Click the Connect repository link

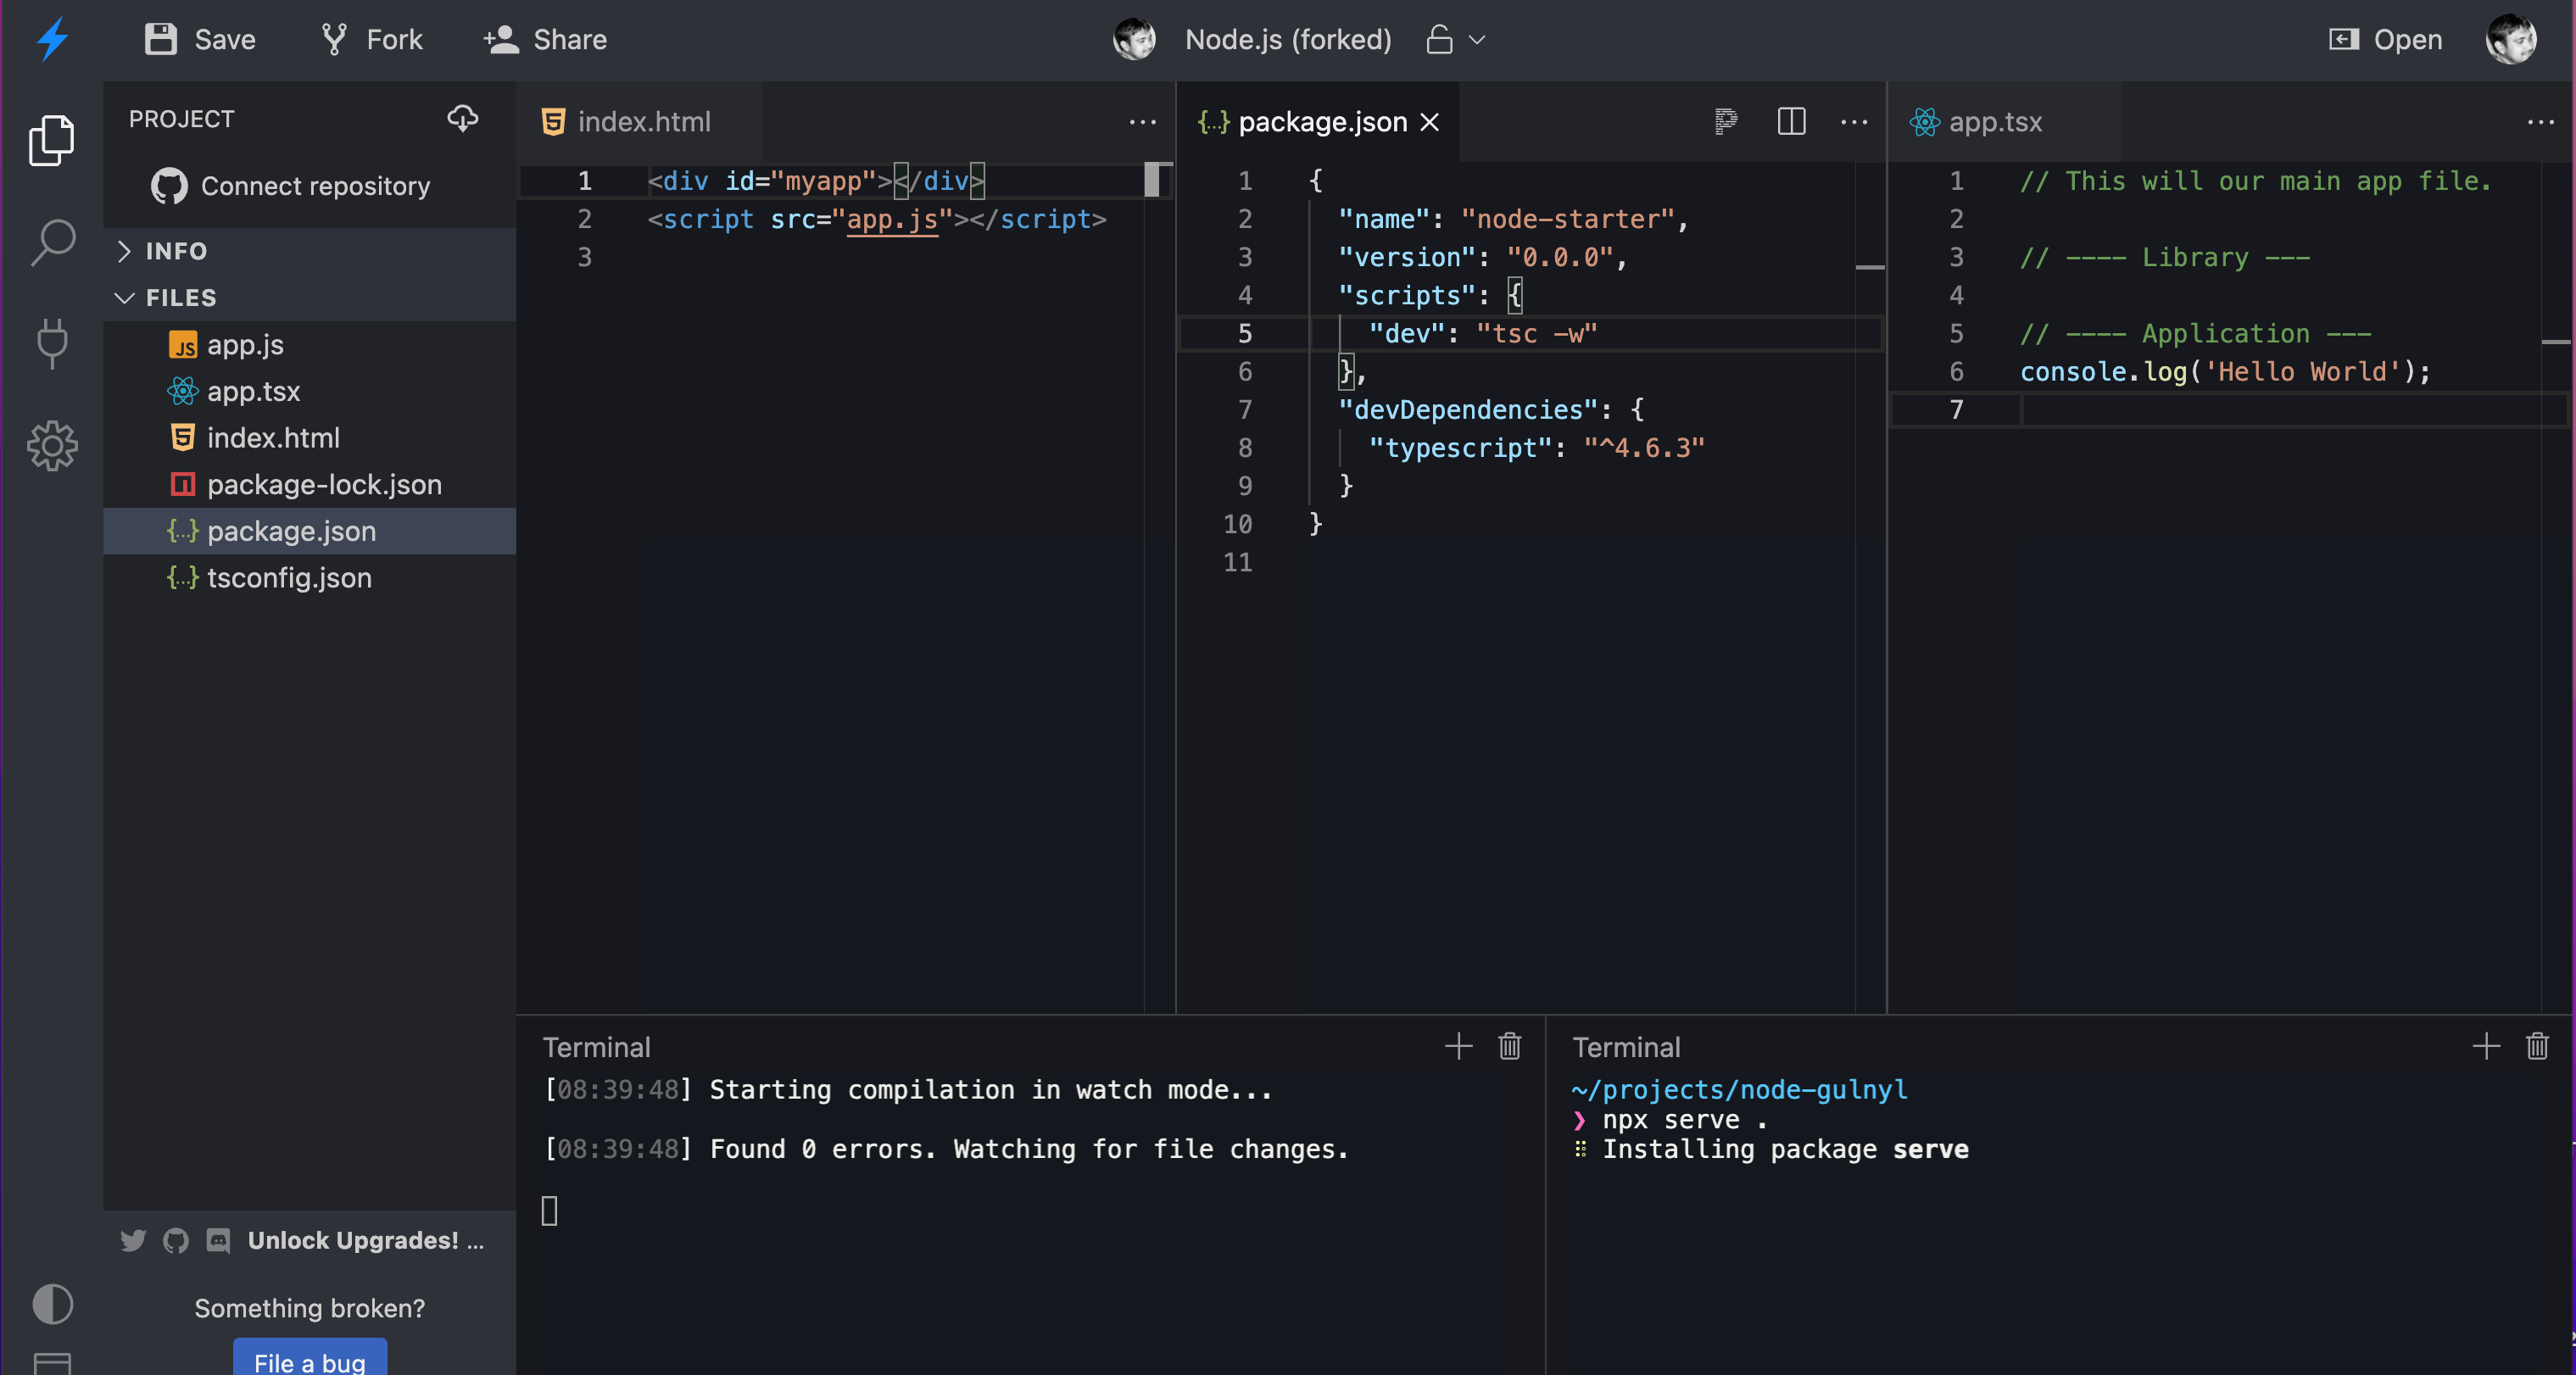[x=314, y=186]
